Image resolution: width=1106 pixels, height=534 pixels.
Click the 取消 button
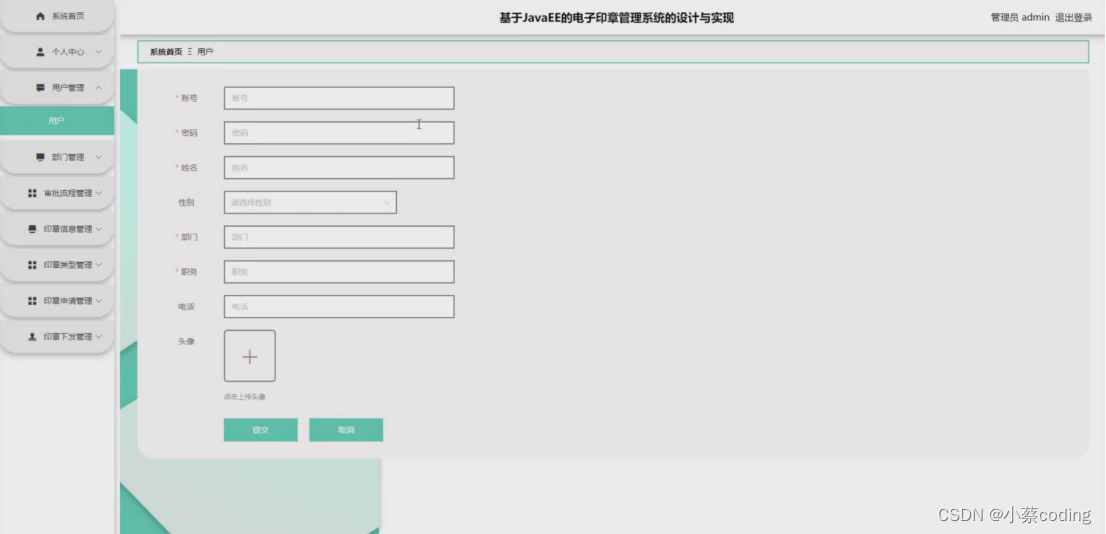tap(346, 430)
